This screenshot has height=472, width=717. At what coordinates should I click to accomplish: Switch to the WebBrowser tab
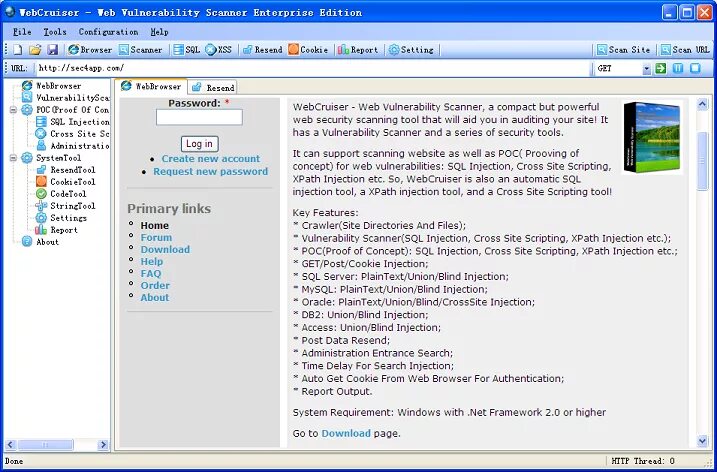click(151, 86)
